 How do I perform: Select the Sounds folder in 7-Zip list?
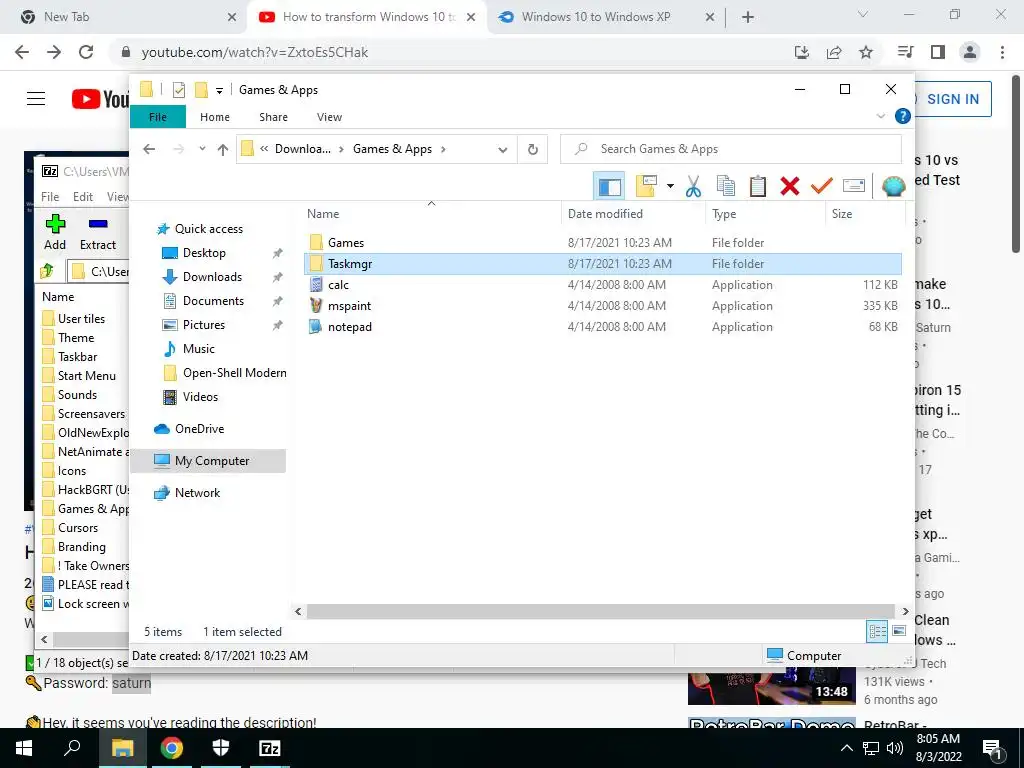(x=77, y=395)
